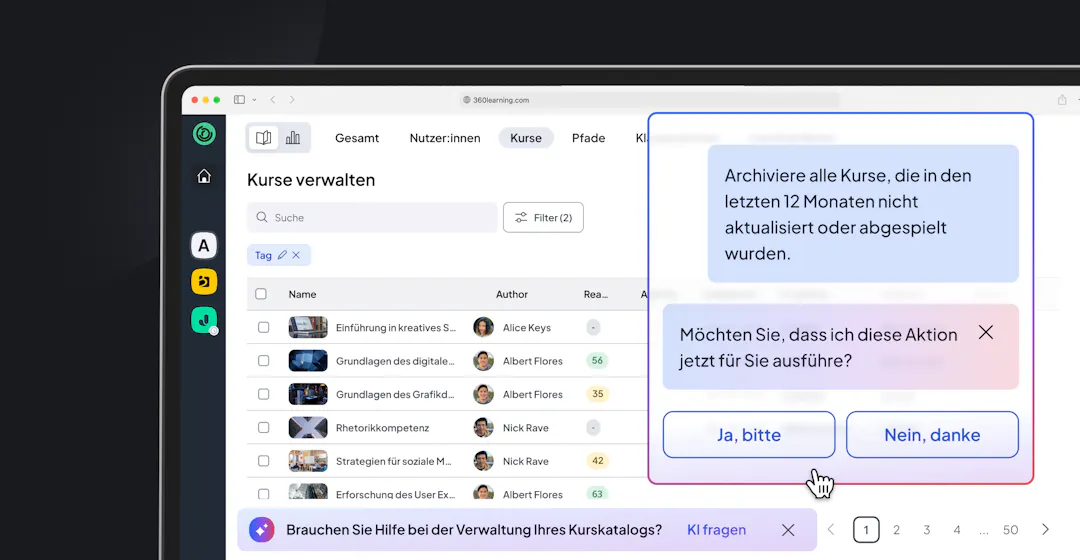
Task: Open thumbnail of Rhetorikkompetenz course
Action: point(308,427)
